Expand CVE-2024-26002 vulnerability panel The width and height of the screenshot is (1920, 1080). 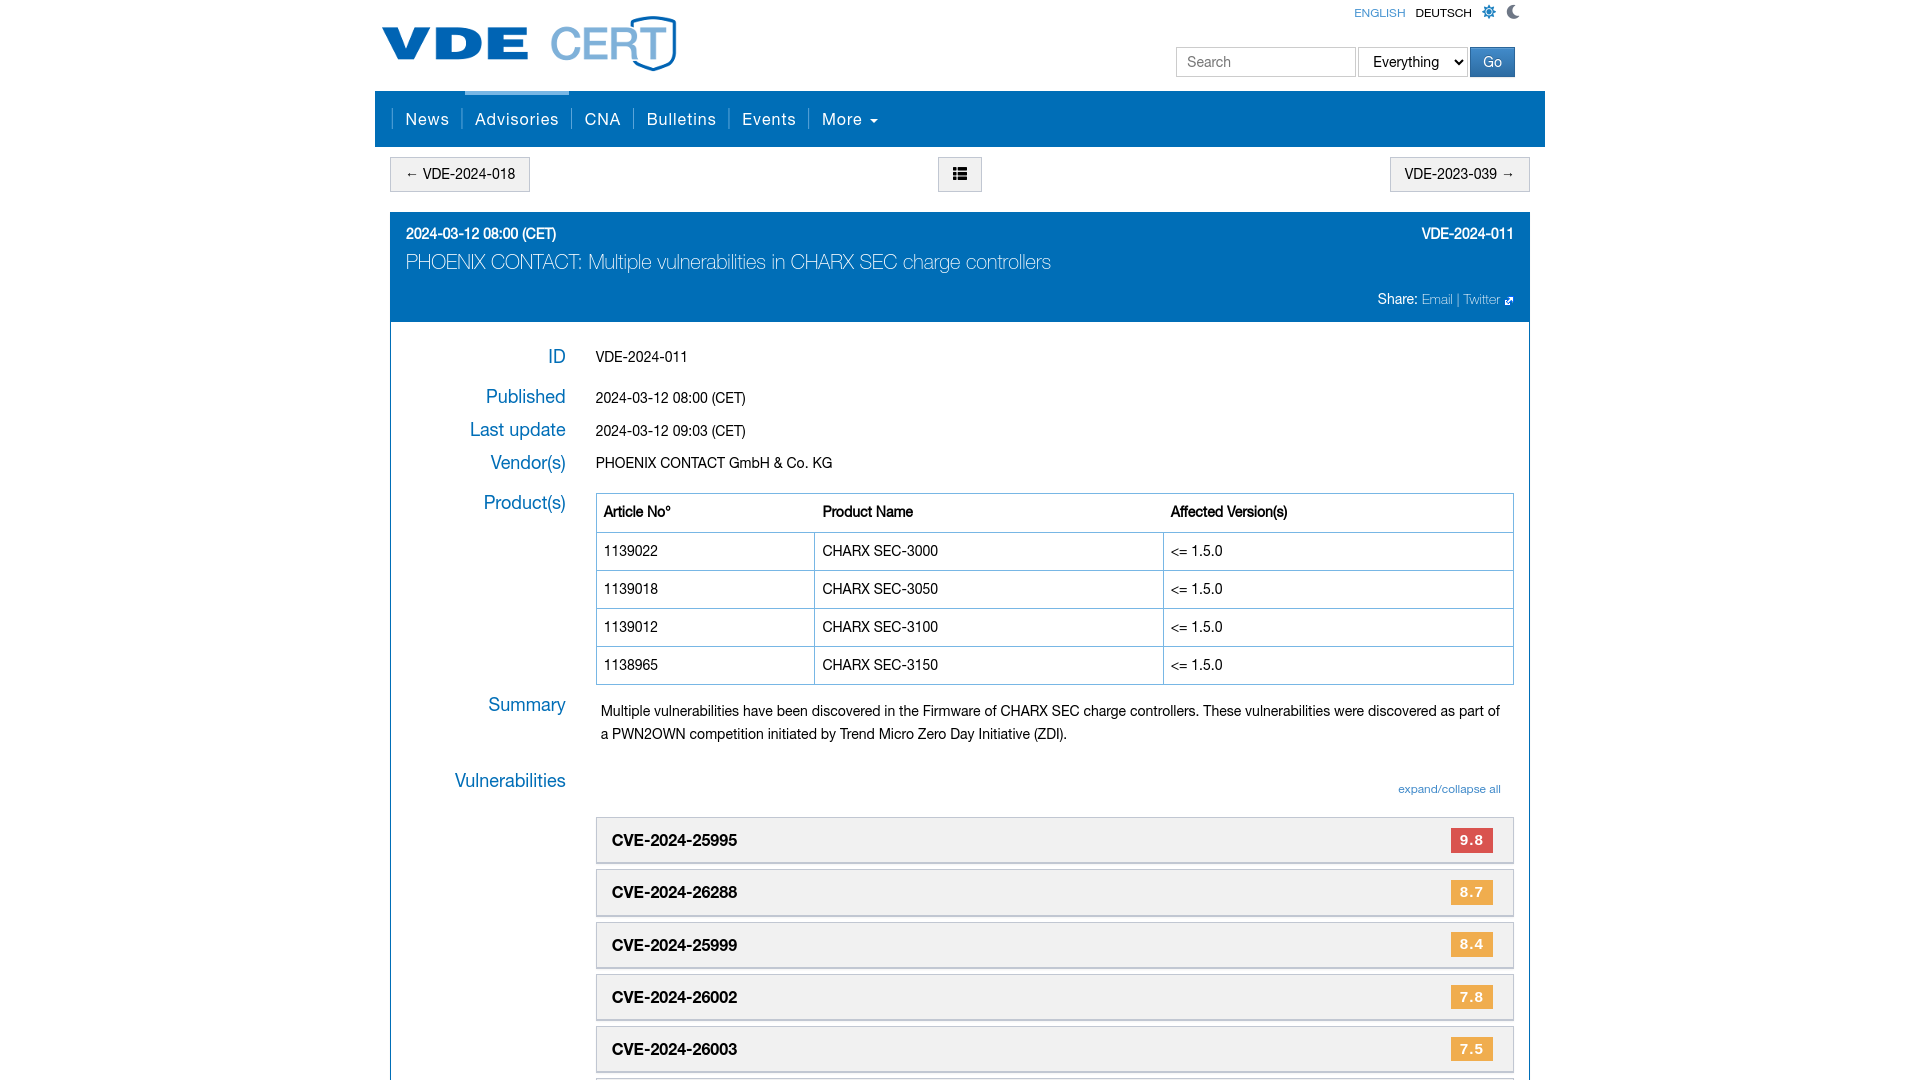click(x=1054, y=997)
